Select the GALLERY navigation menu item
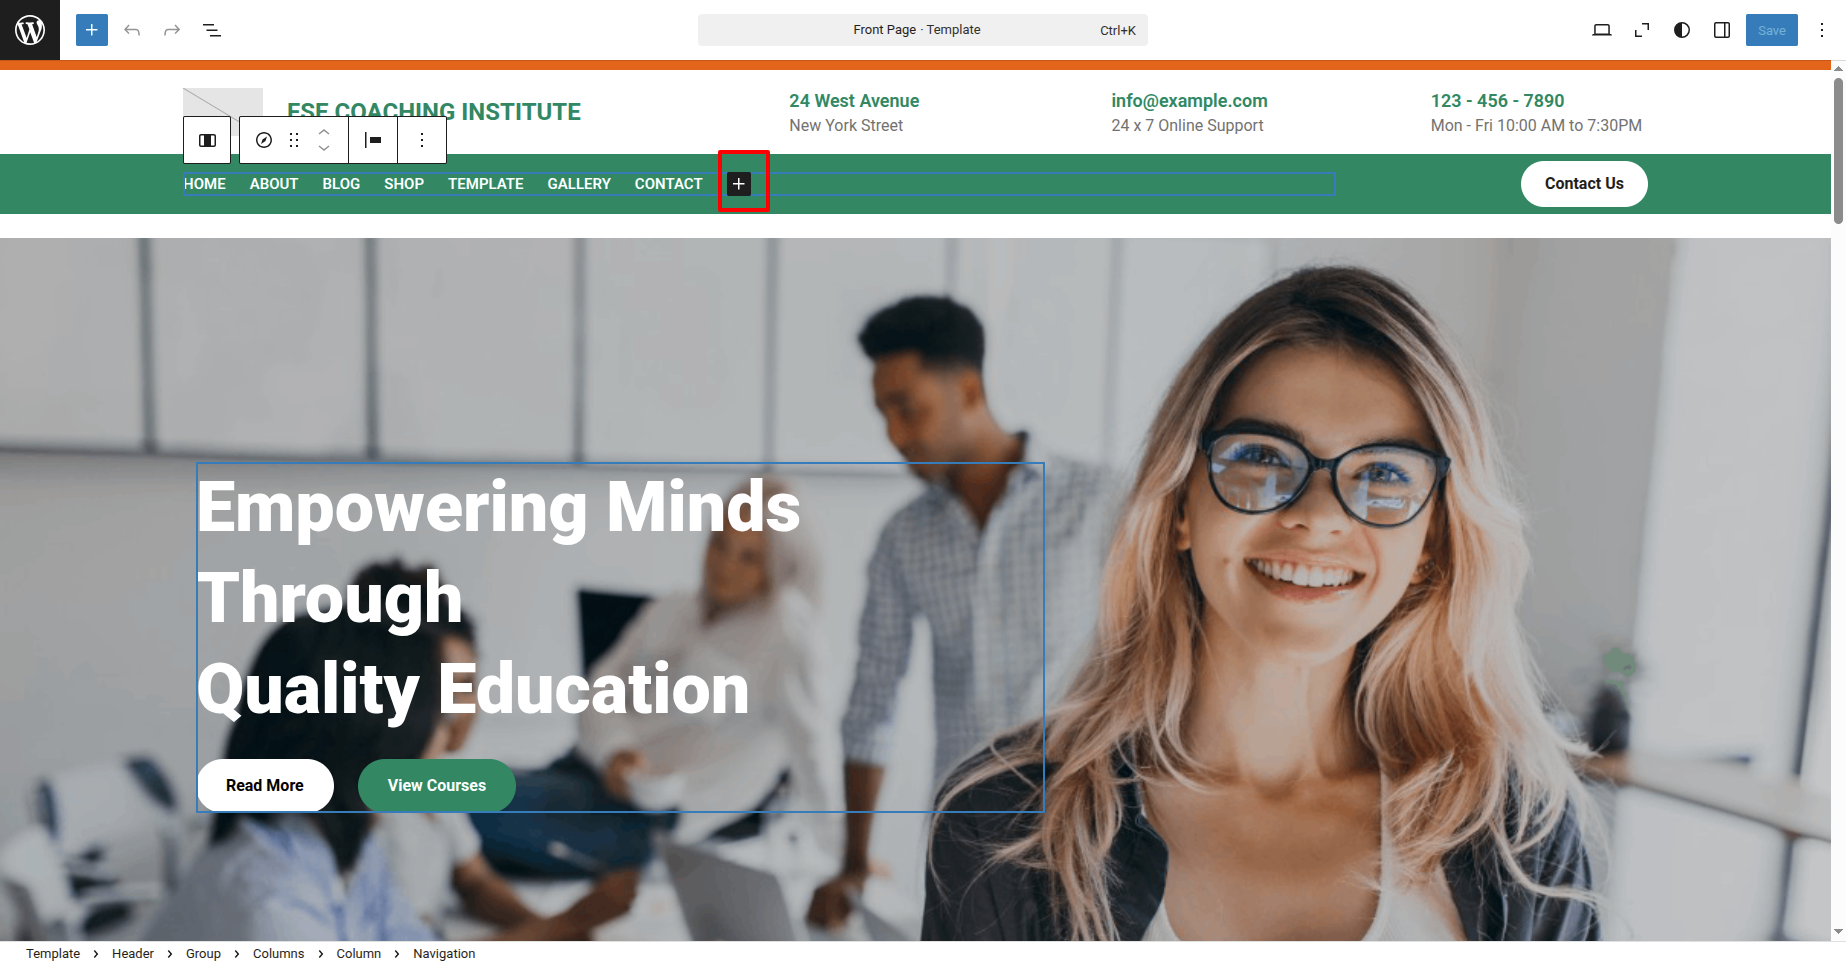 click(x=579, y=184)
